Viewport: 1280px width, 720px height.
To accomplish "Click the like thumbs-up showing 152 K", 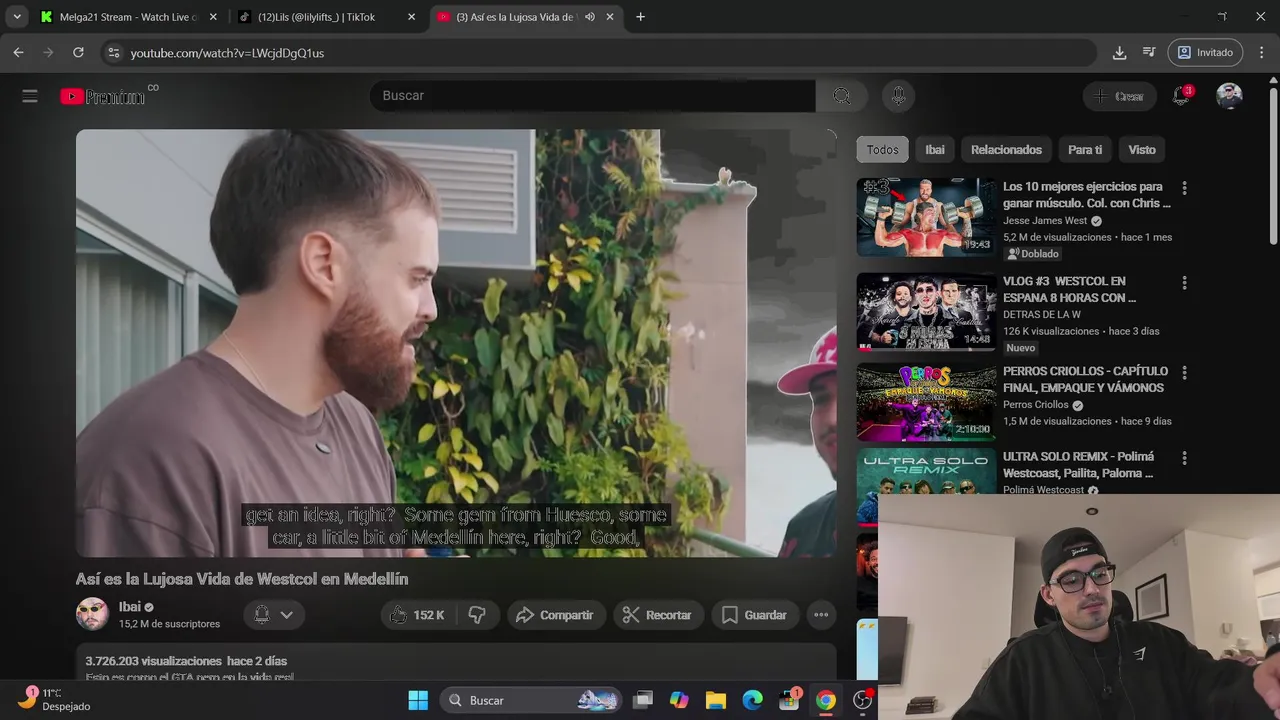I will pos(416,615).
